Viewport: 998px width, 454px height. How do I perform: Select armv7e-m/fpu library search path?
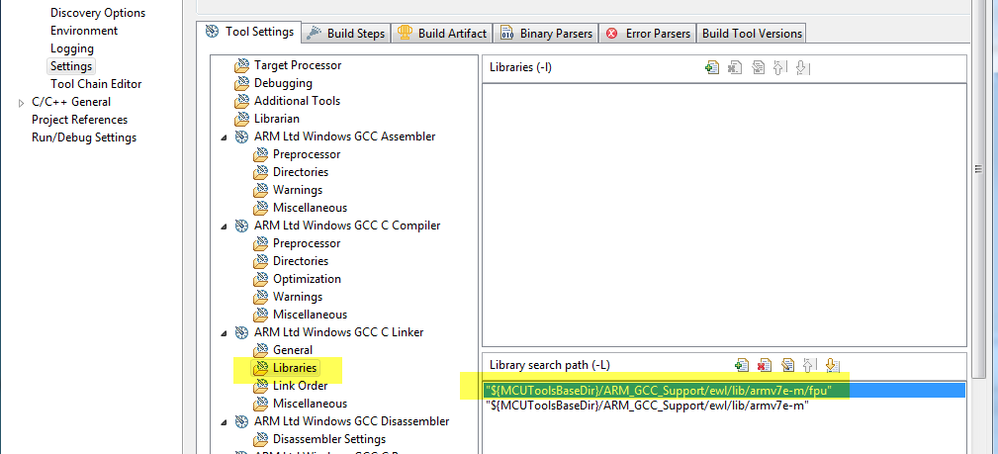tap(724, 390)
